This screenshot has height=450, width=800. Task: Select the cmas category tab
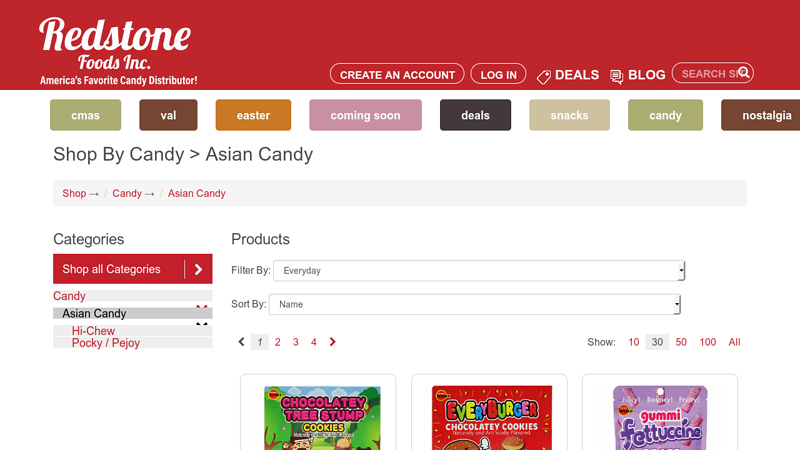(x=86, y=115)
